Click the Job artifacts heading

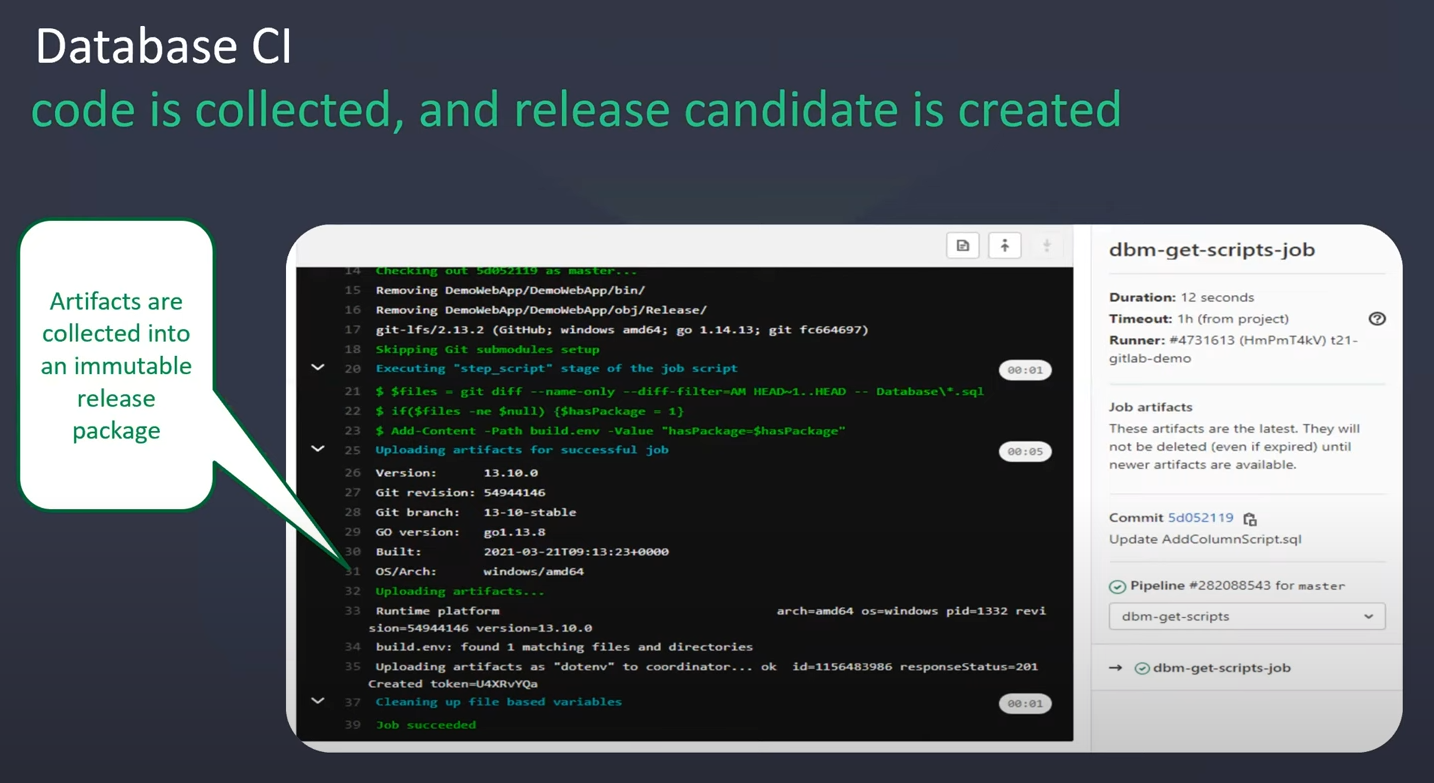pyautogui.click(x=1151, y=407)
